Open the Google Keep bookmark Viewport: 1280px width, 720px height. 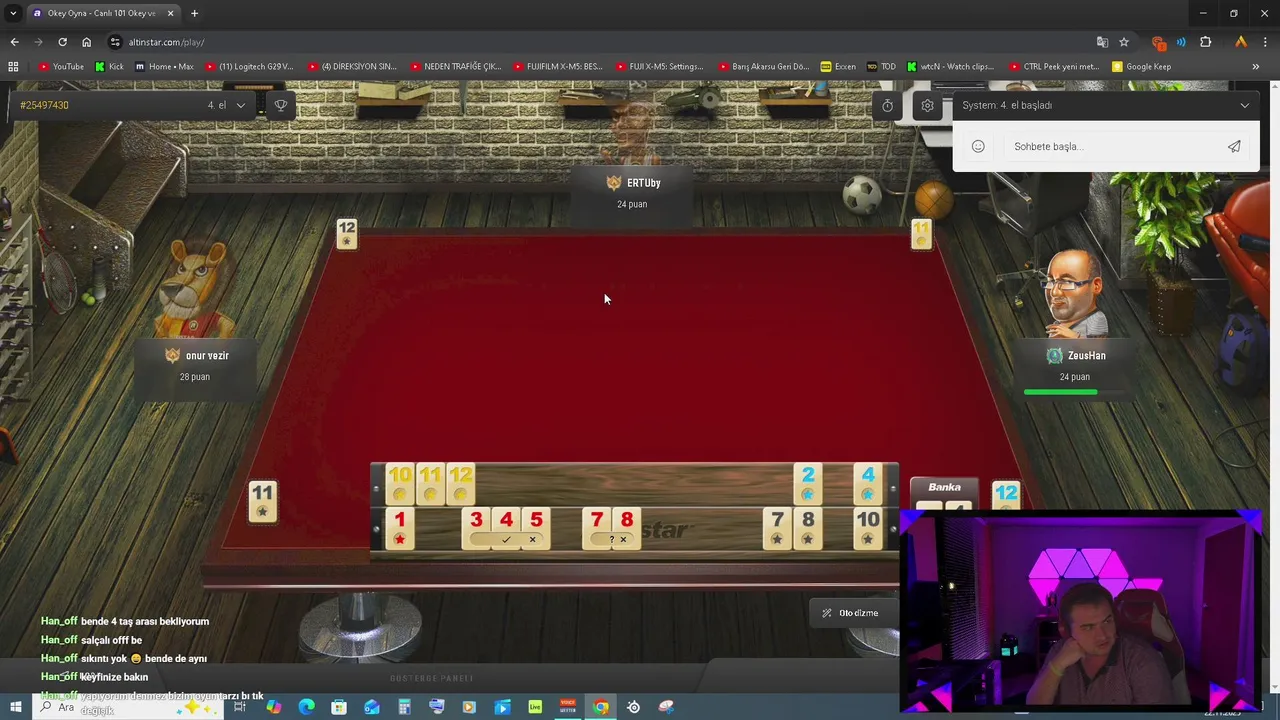click(x=1141, y=67)
